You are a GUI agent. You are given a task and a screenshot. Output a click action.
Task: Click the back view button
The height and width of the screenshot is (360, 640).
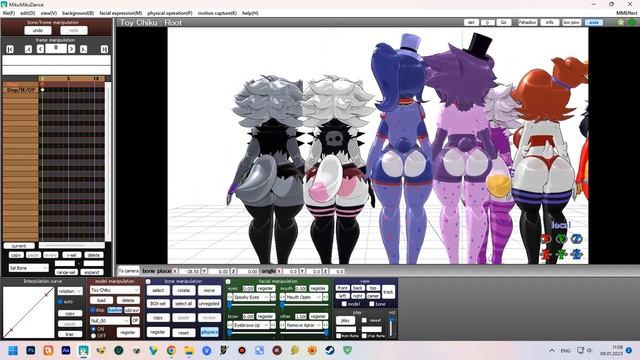coord(358,288)
